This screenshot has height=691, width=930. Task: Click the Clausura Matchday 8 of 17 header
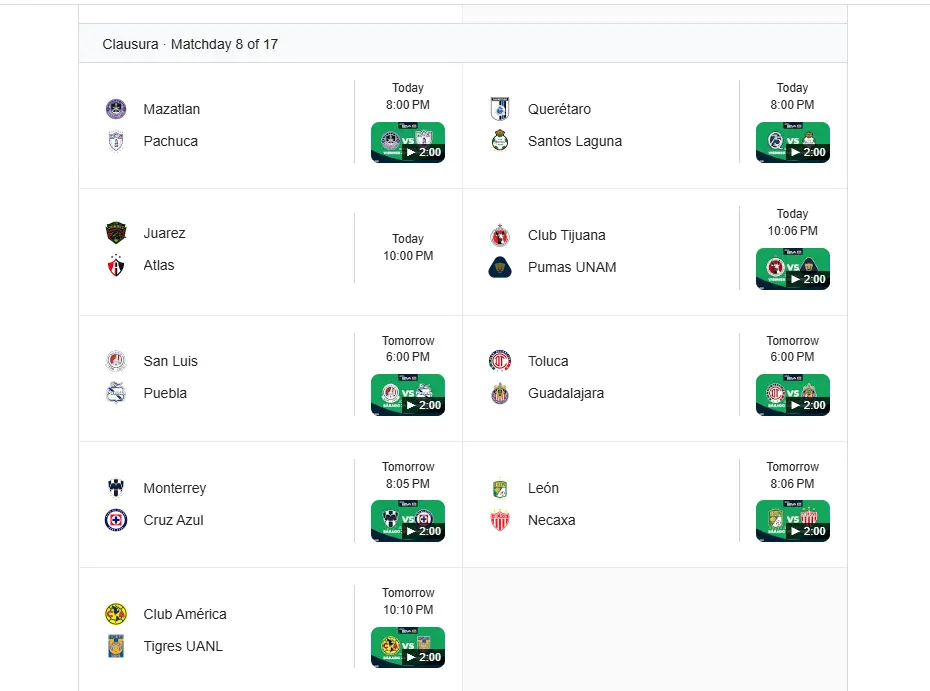point(190,44)
